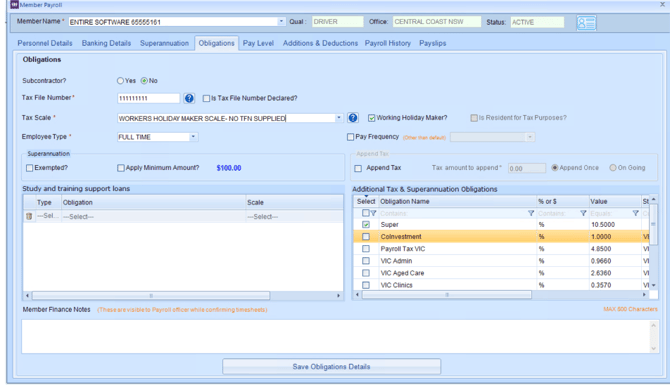
Task: Click delete trash icon in study loans row
Action: coord(29,216)
